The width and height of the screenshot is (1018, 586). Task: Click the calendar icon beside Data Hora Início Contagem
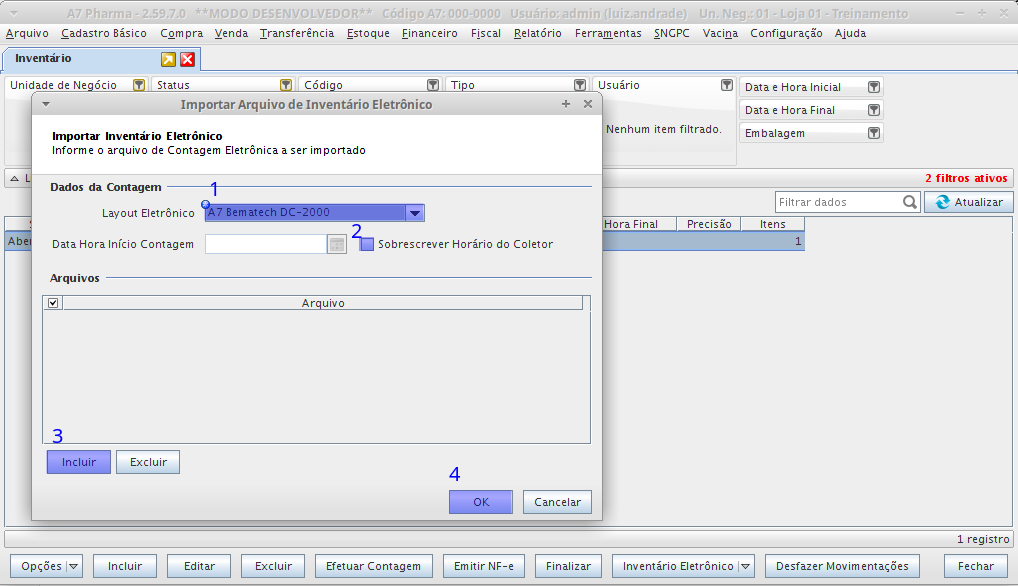tap(337, 244)
